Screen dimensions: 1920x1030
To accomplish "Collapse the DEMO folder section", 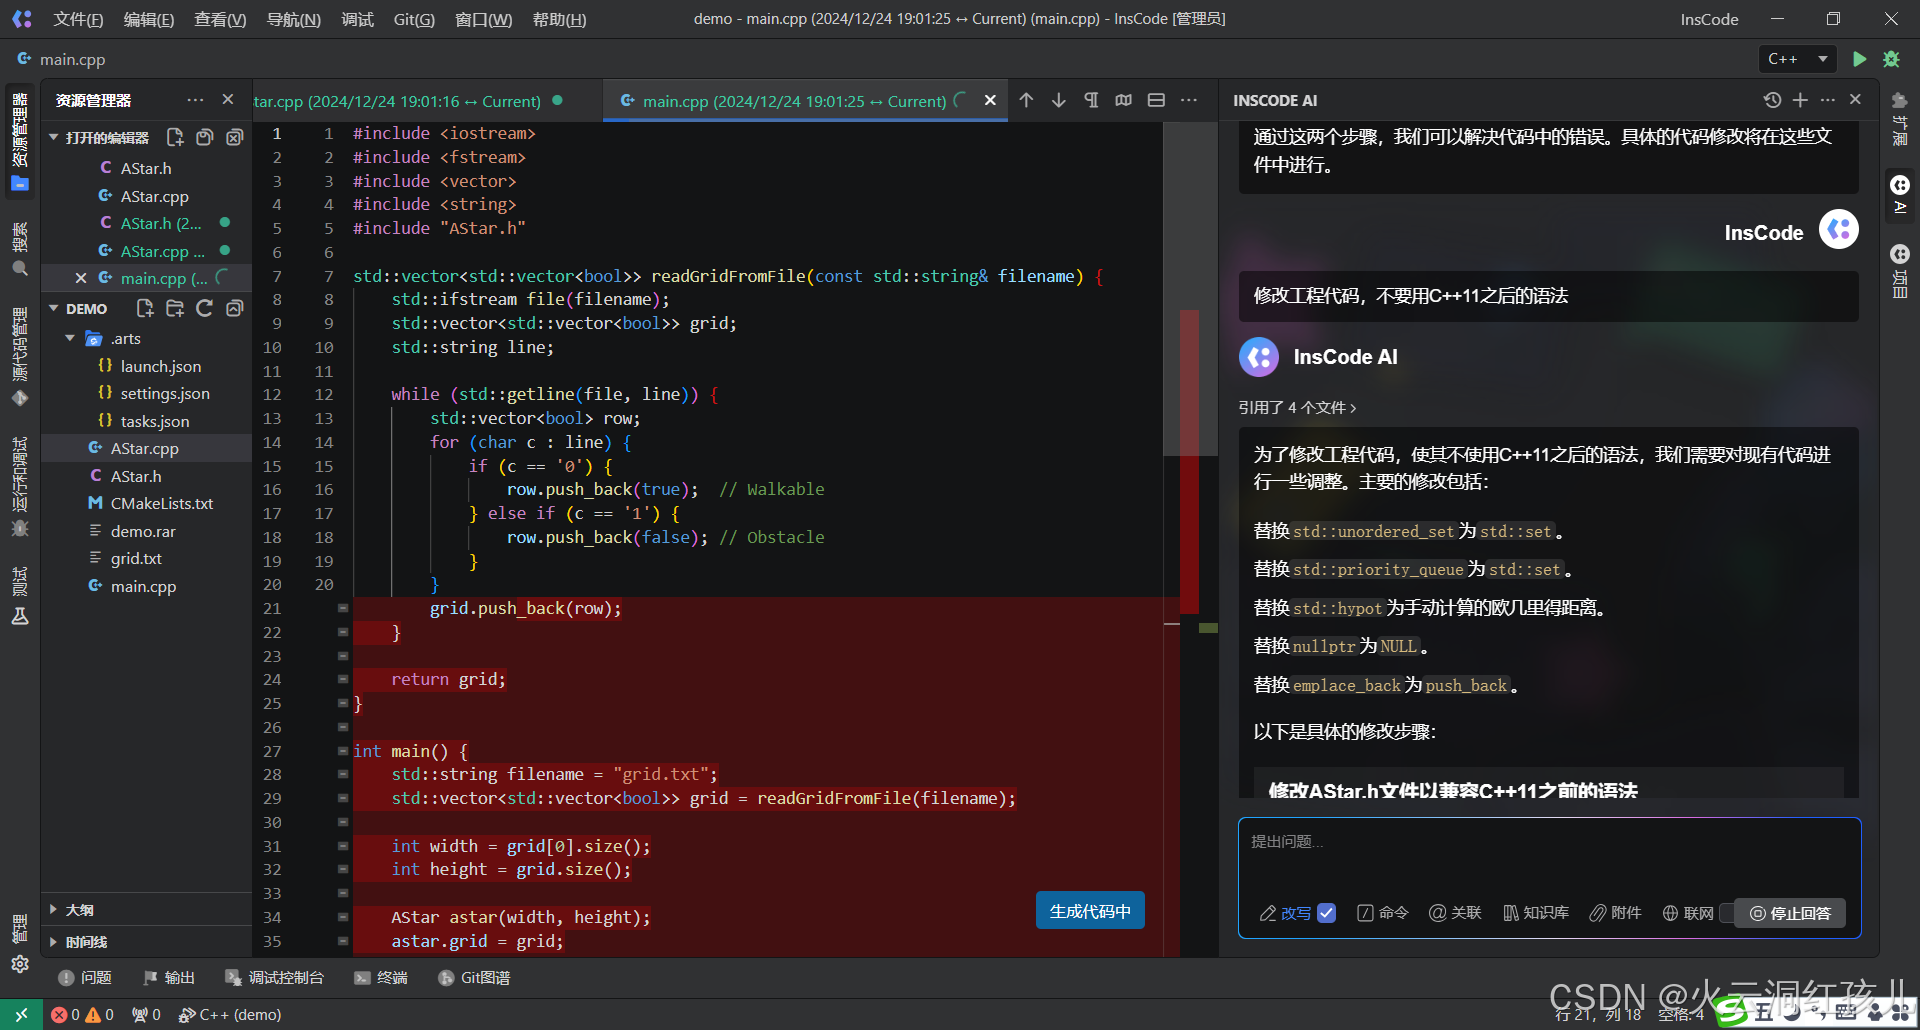I will click(x=54, y=309).
